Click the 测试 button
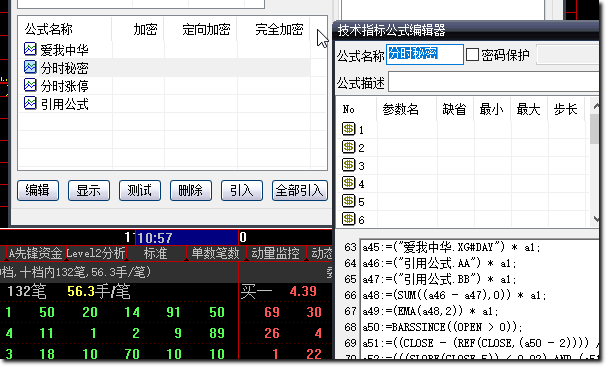Screen dimensions: 608x367 point(140,190)
